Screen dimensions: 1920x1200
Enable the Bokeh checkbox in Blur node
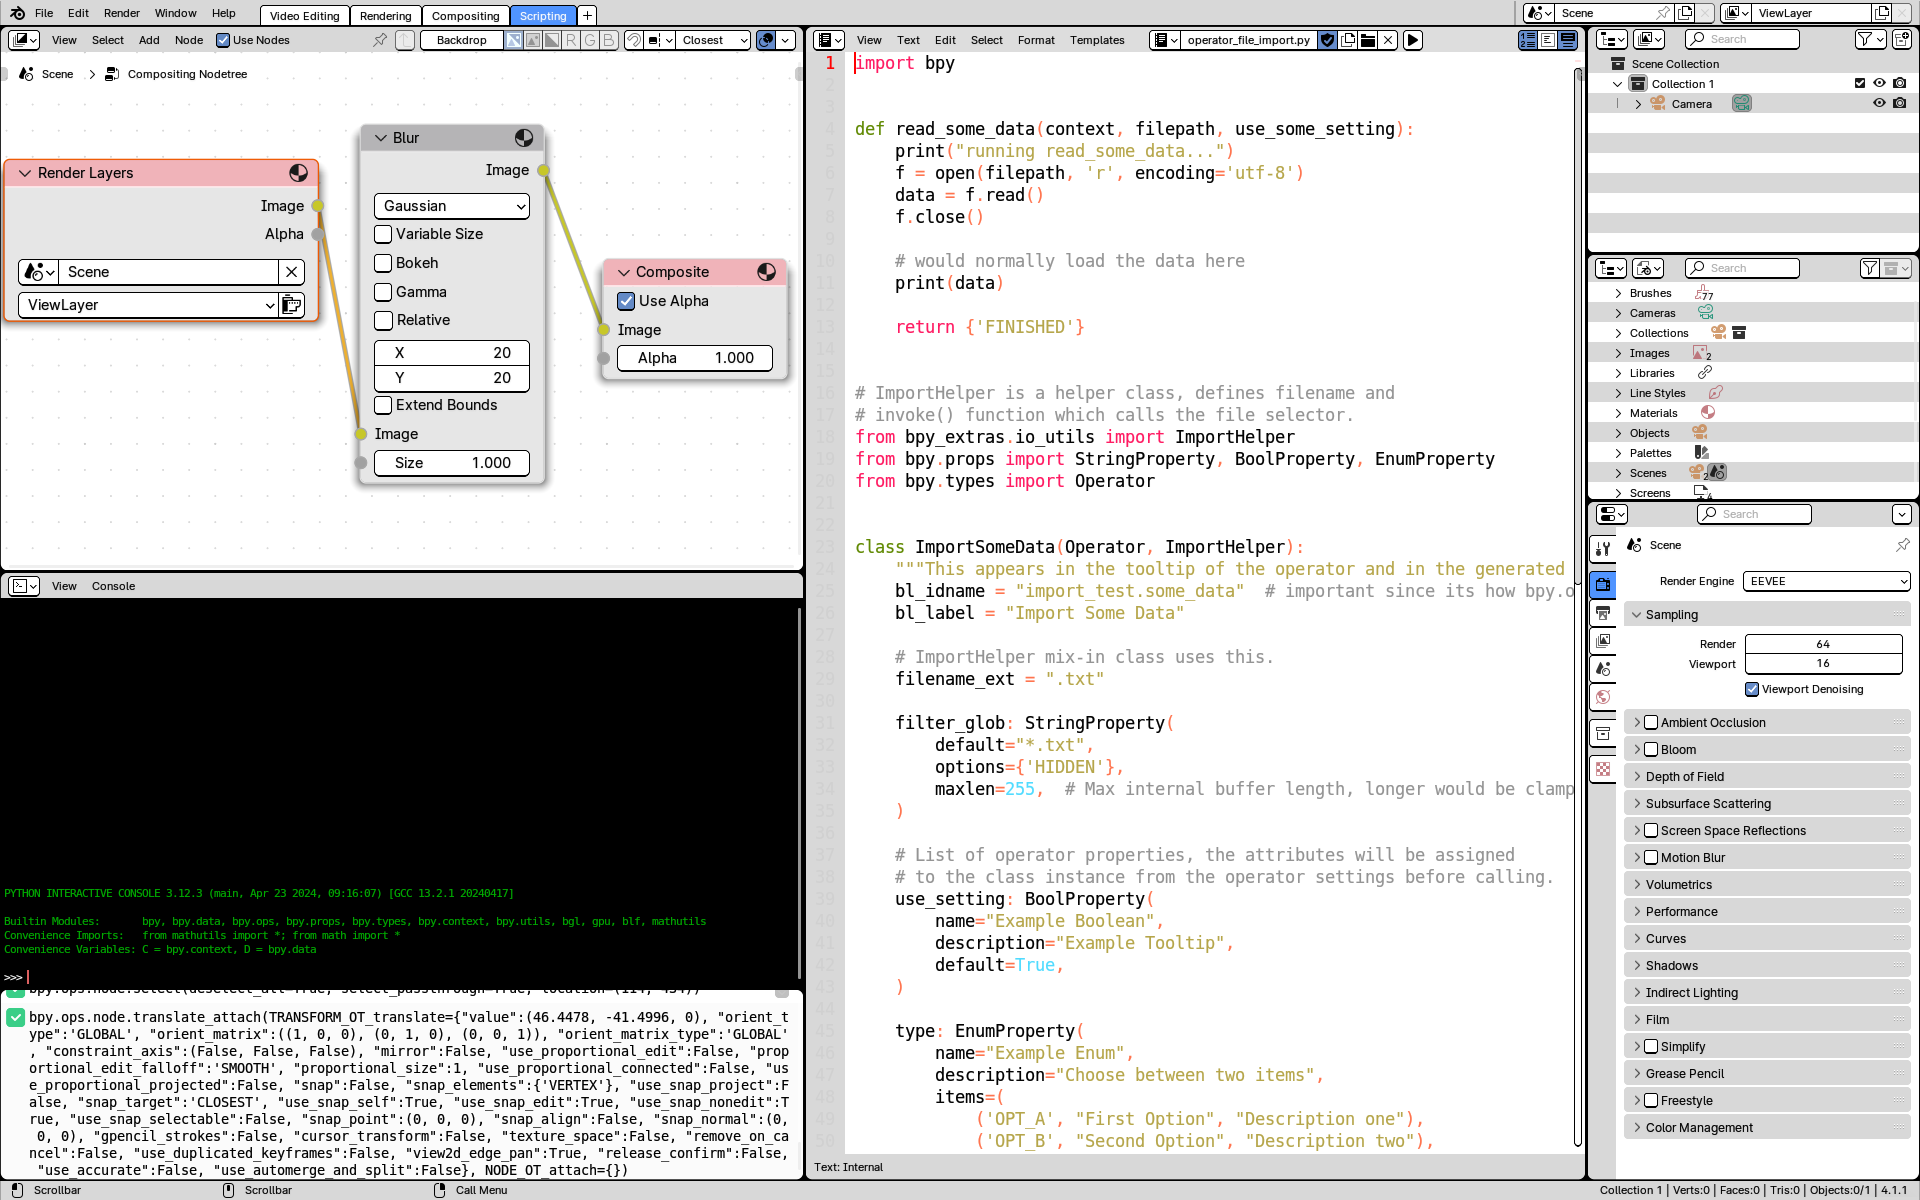[383, 263]
